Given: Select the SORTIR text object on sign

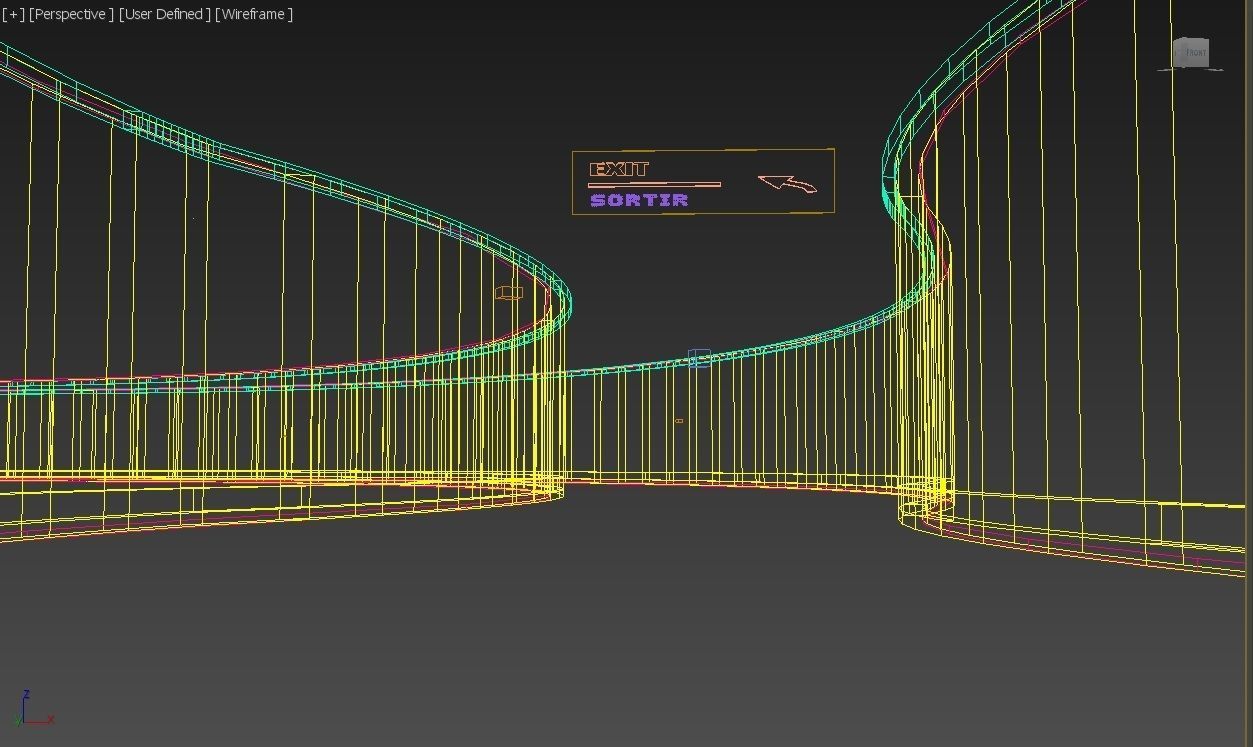Looking at the screenshot, I should [x=639, y=200].
